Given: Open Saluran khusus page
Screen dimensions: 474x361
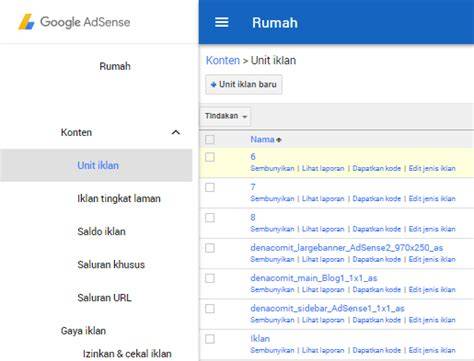Looking at the screenshot, I should [x=111, y=264].
